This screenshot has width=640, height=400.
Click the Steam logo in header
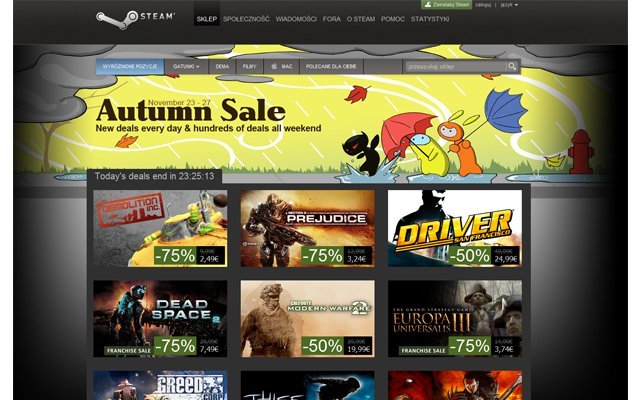[136, 19]
